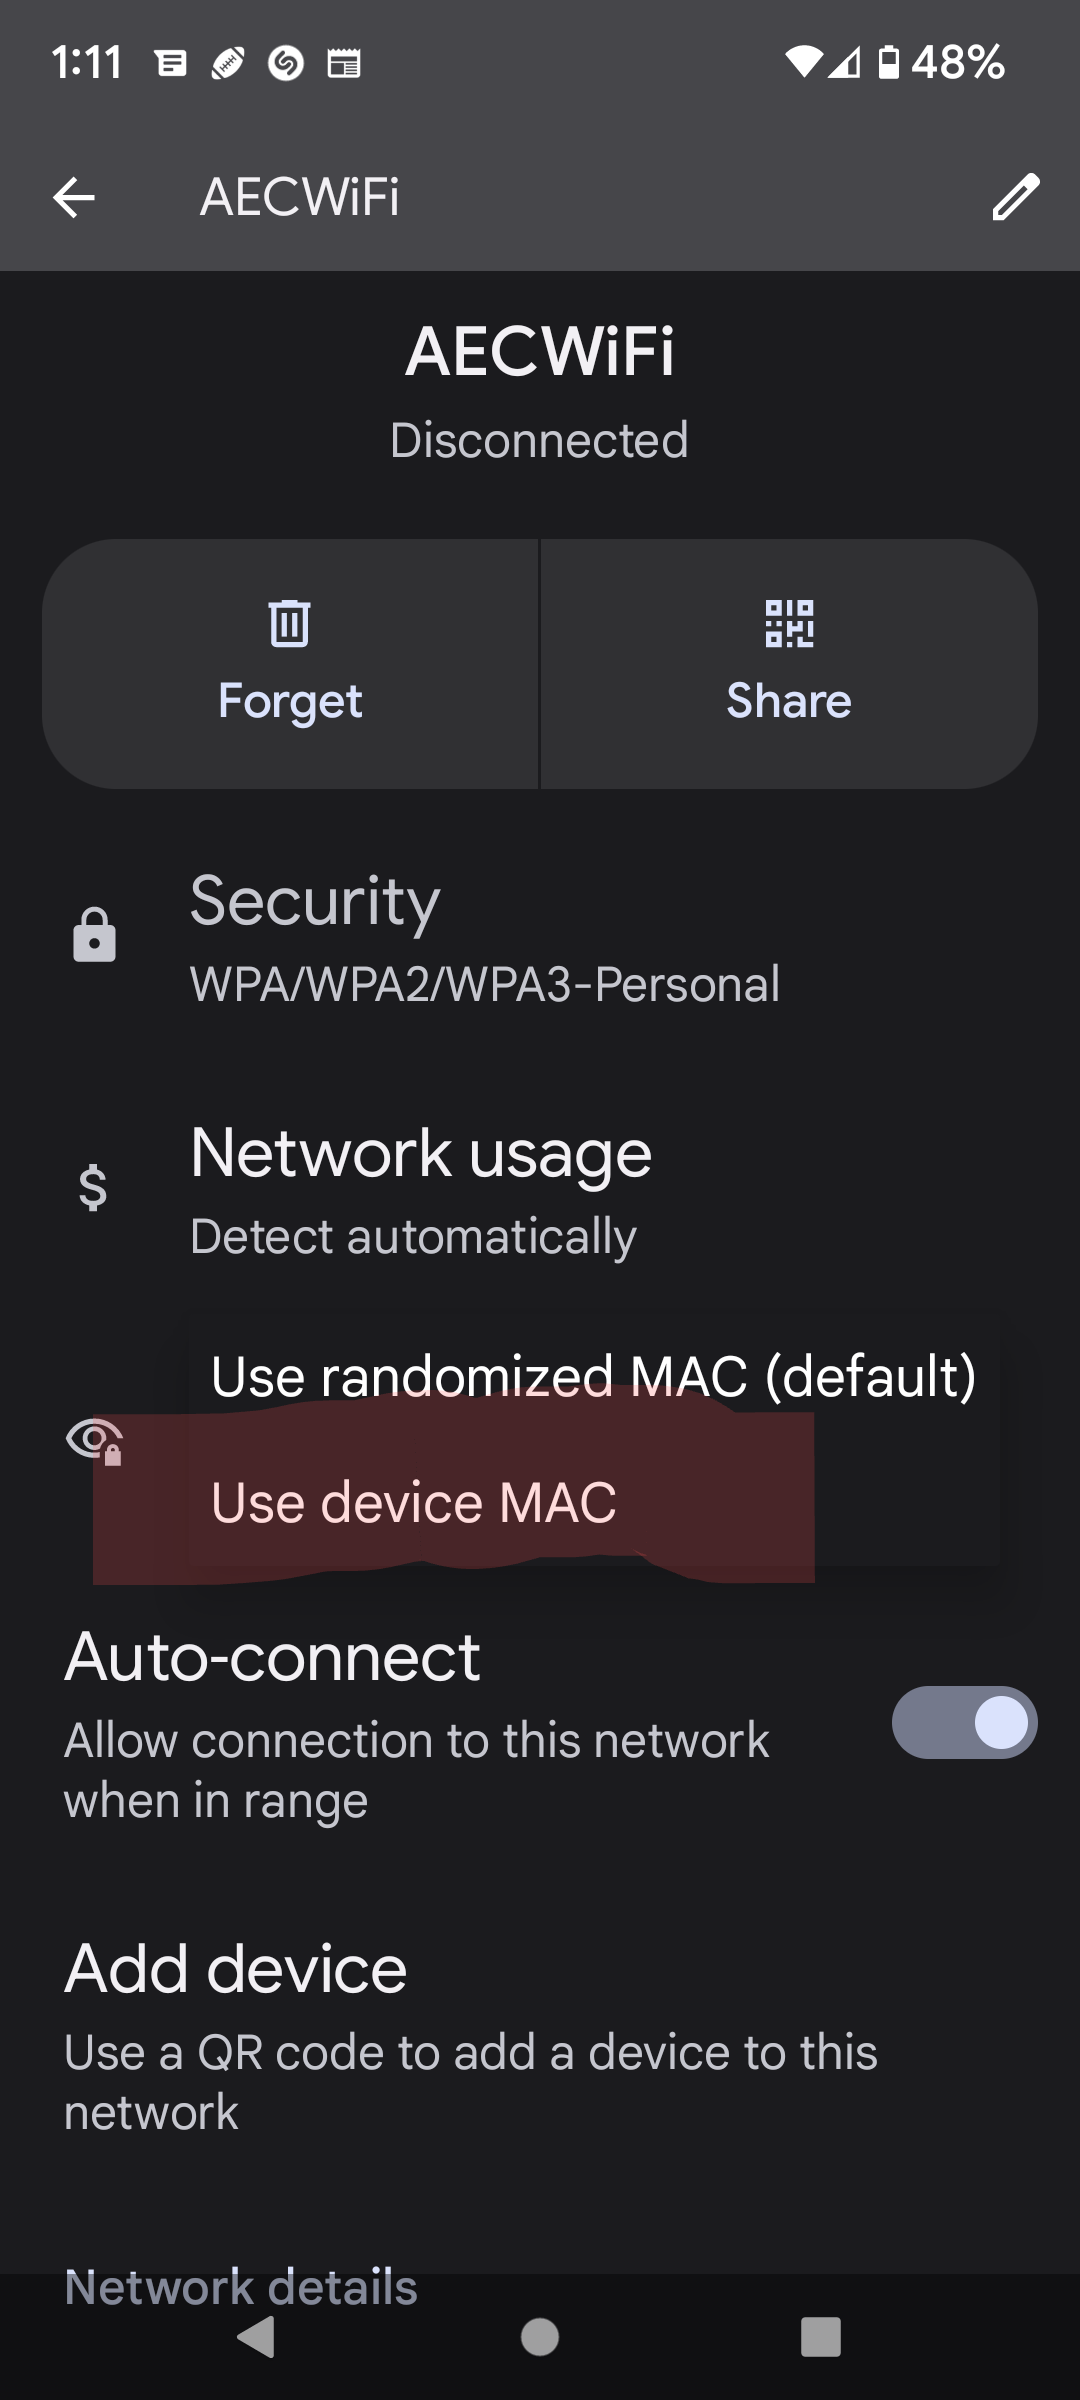Open the edit pencil icon
The height and width of the screenshot is (2400, 1080).
[x=1016, y=196]
